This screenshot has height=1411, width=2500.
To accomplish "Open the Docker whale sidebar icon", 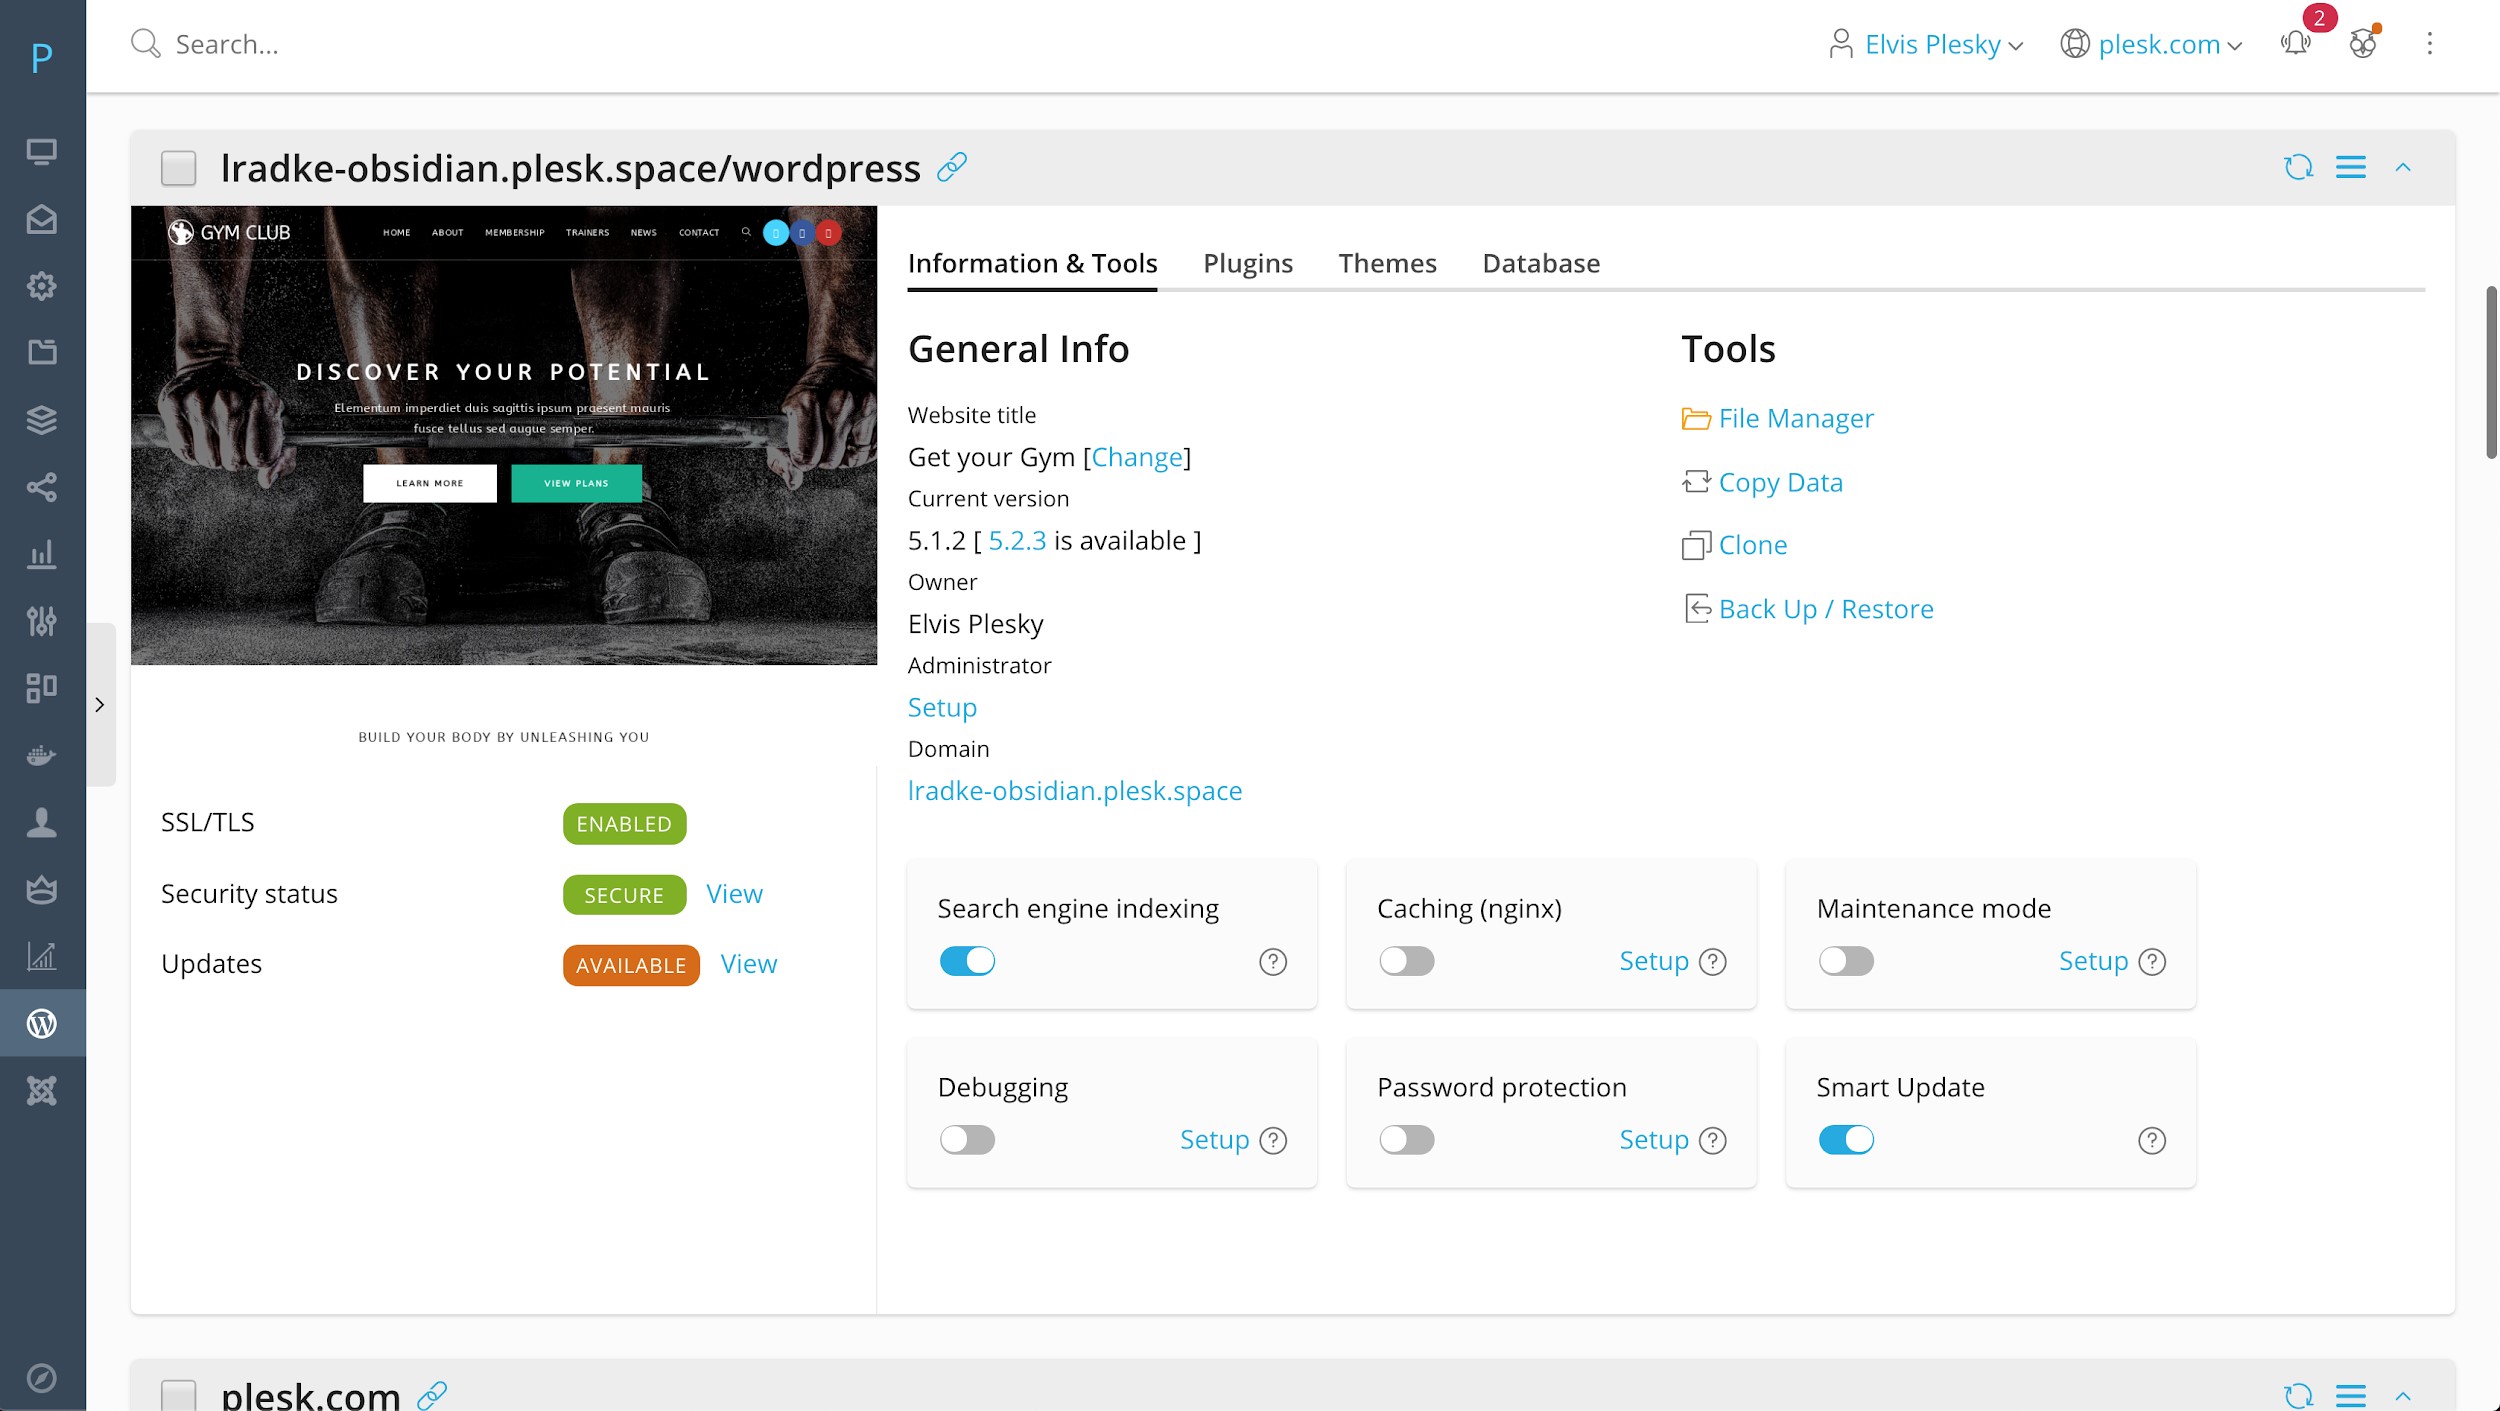I will click(42, 755).
